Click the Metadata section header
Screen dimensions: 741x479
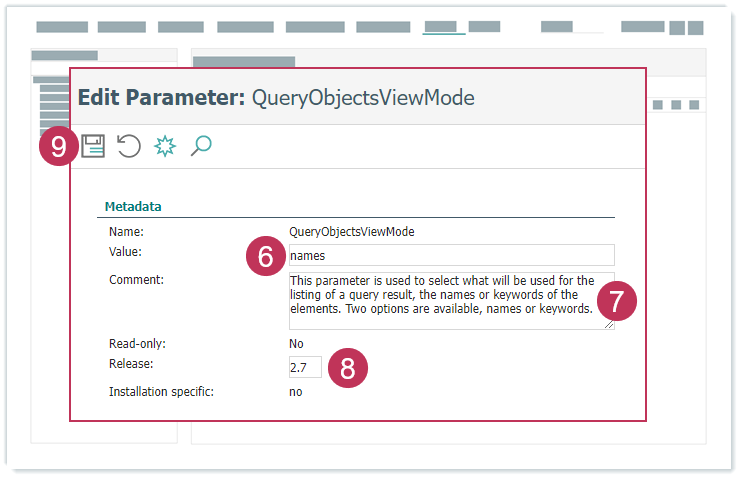pos(133,207)
